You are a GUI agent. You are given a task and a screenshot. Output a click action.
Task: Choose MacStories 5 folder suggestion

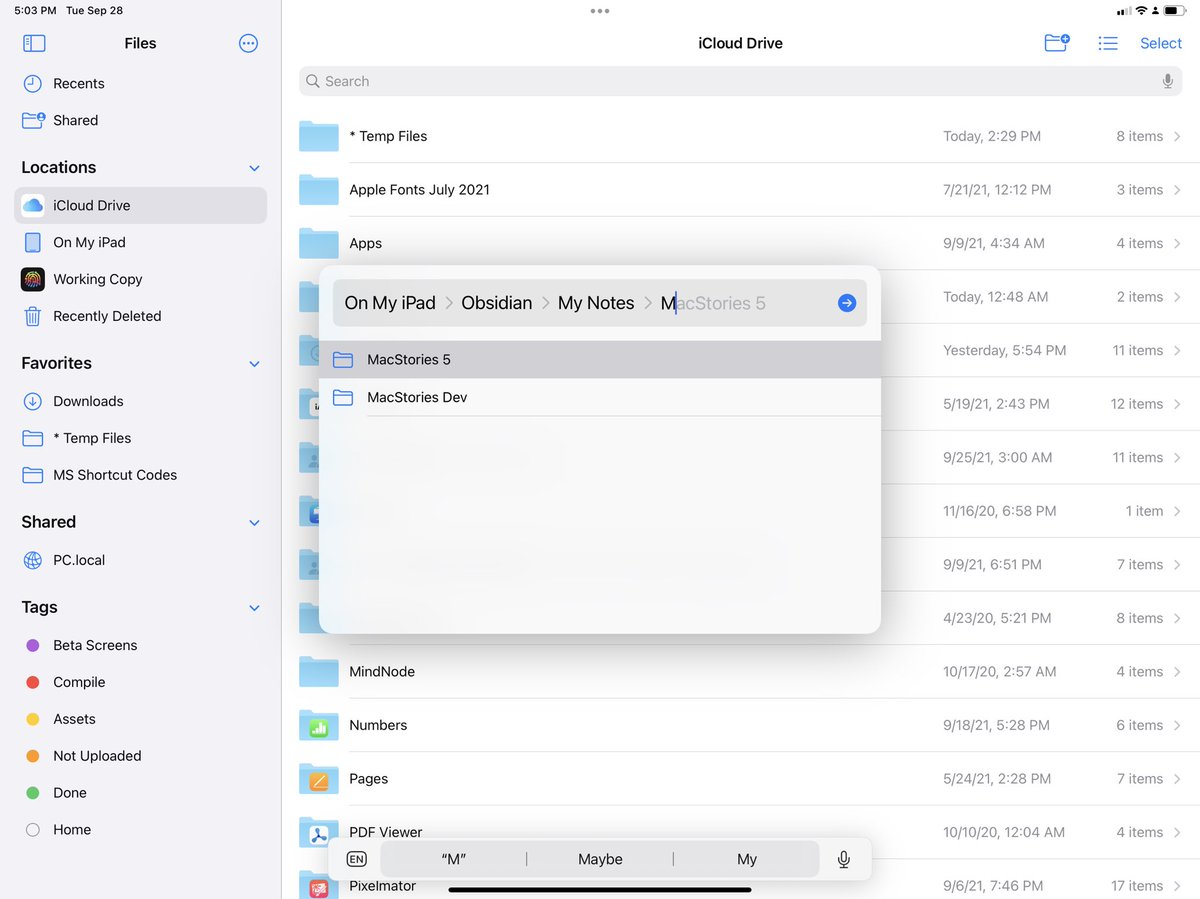pyautogui.click(x=600, y=360)
